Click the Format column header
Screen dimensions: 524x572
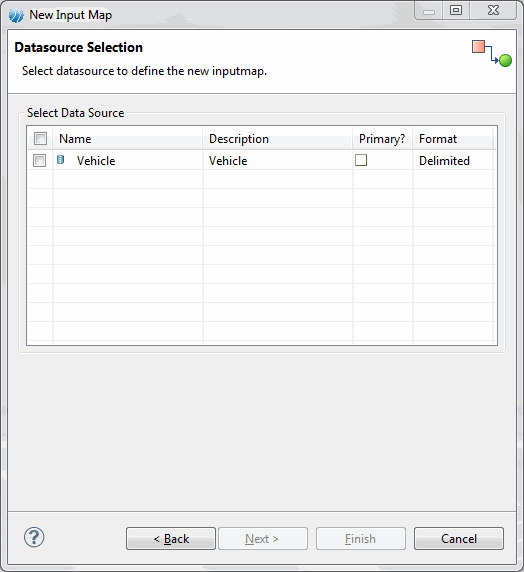(452, 139)
